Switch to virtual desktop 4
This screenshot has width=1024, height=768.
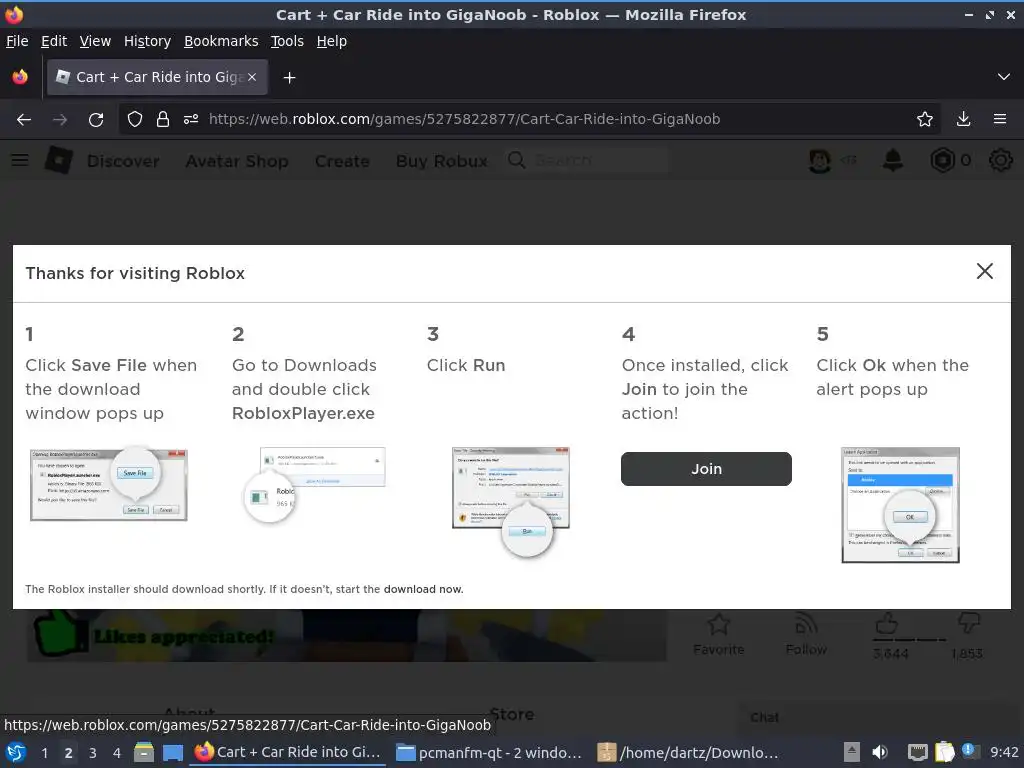click(x=117, y=753)
